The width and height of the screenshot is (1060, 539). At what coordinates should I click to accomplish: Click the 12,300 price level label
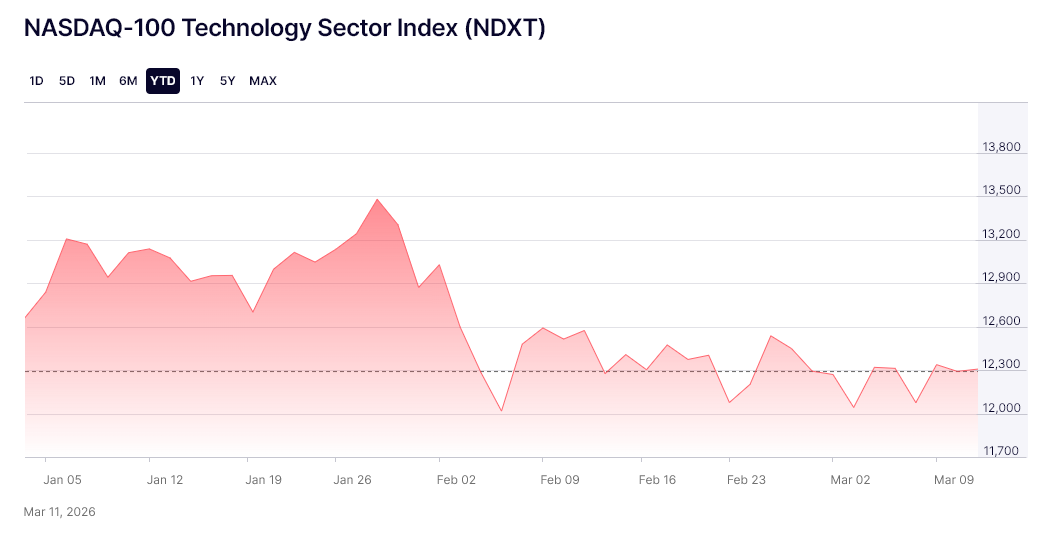[1001, 365]
